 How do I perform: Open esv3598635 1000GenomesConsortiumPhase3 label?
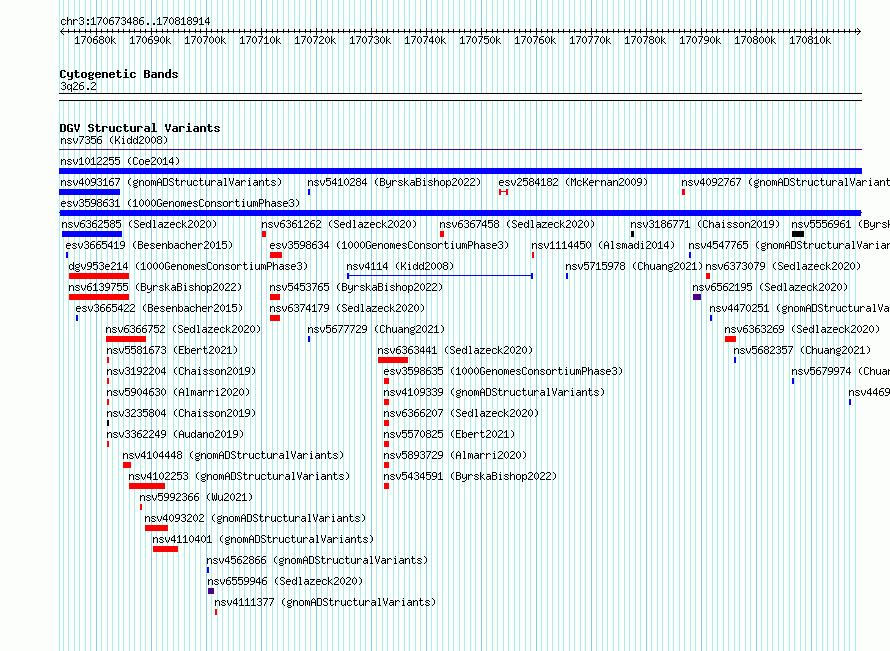(503, 371)
